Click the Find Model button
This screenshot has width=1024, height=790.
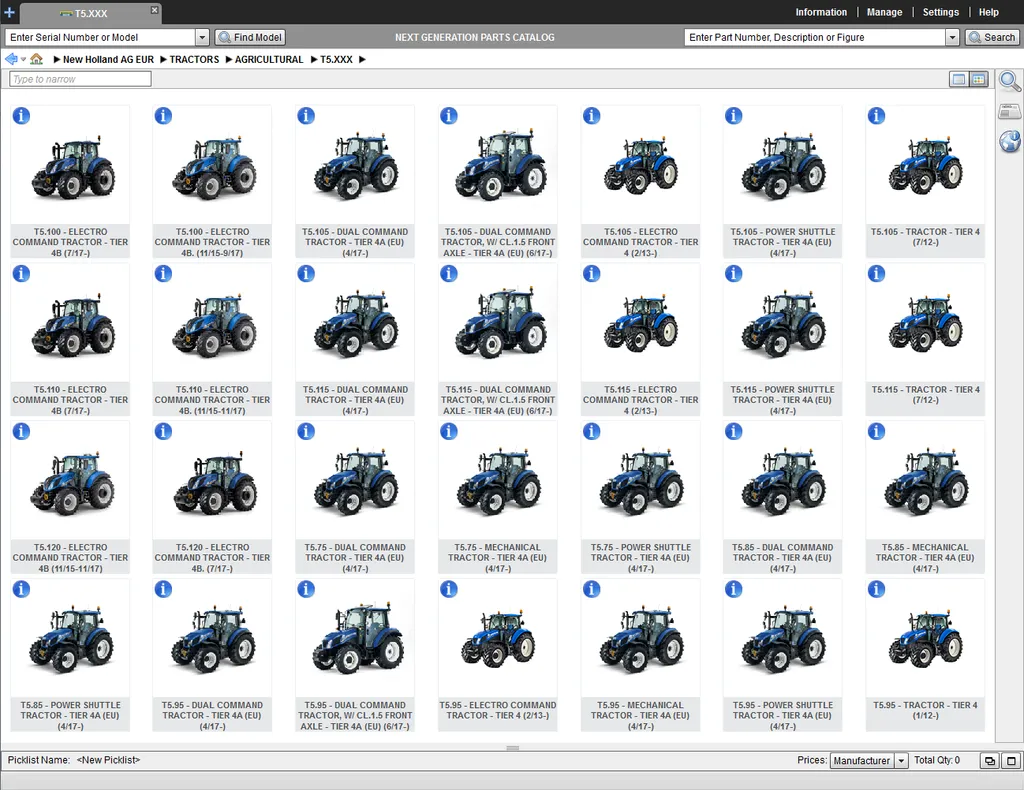250,38
